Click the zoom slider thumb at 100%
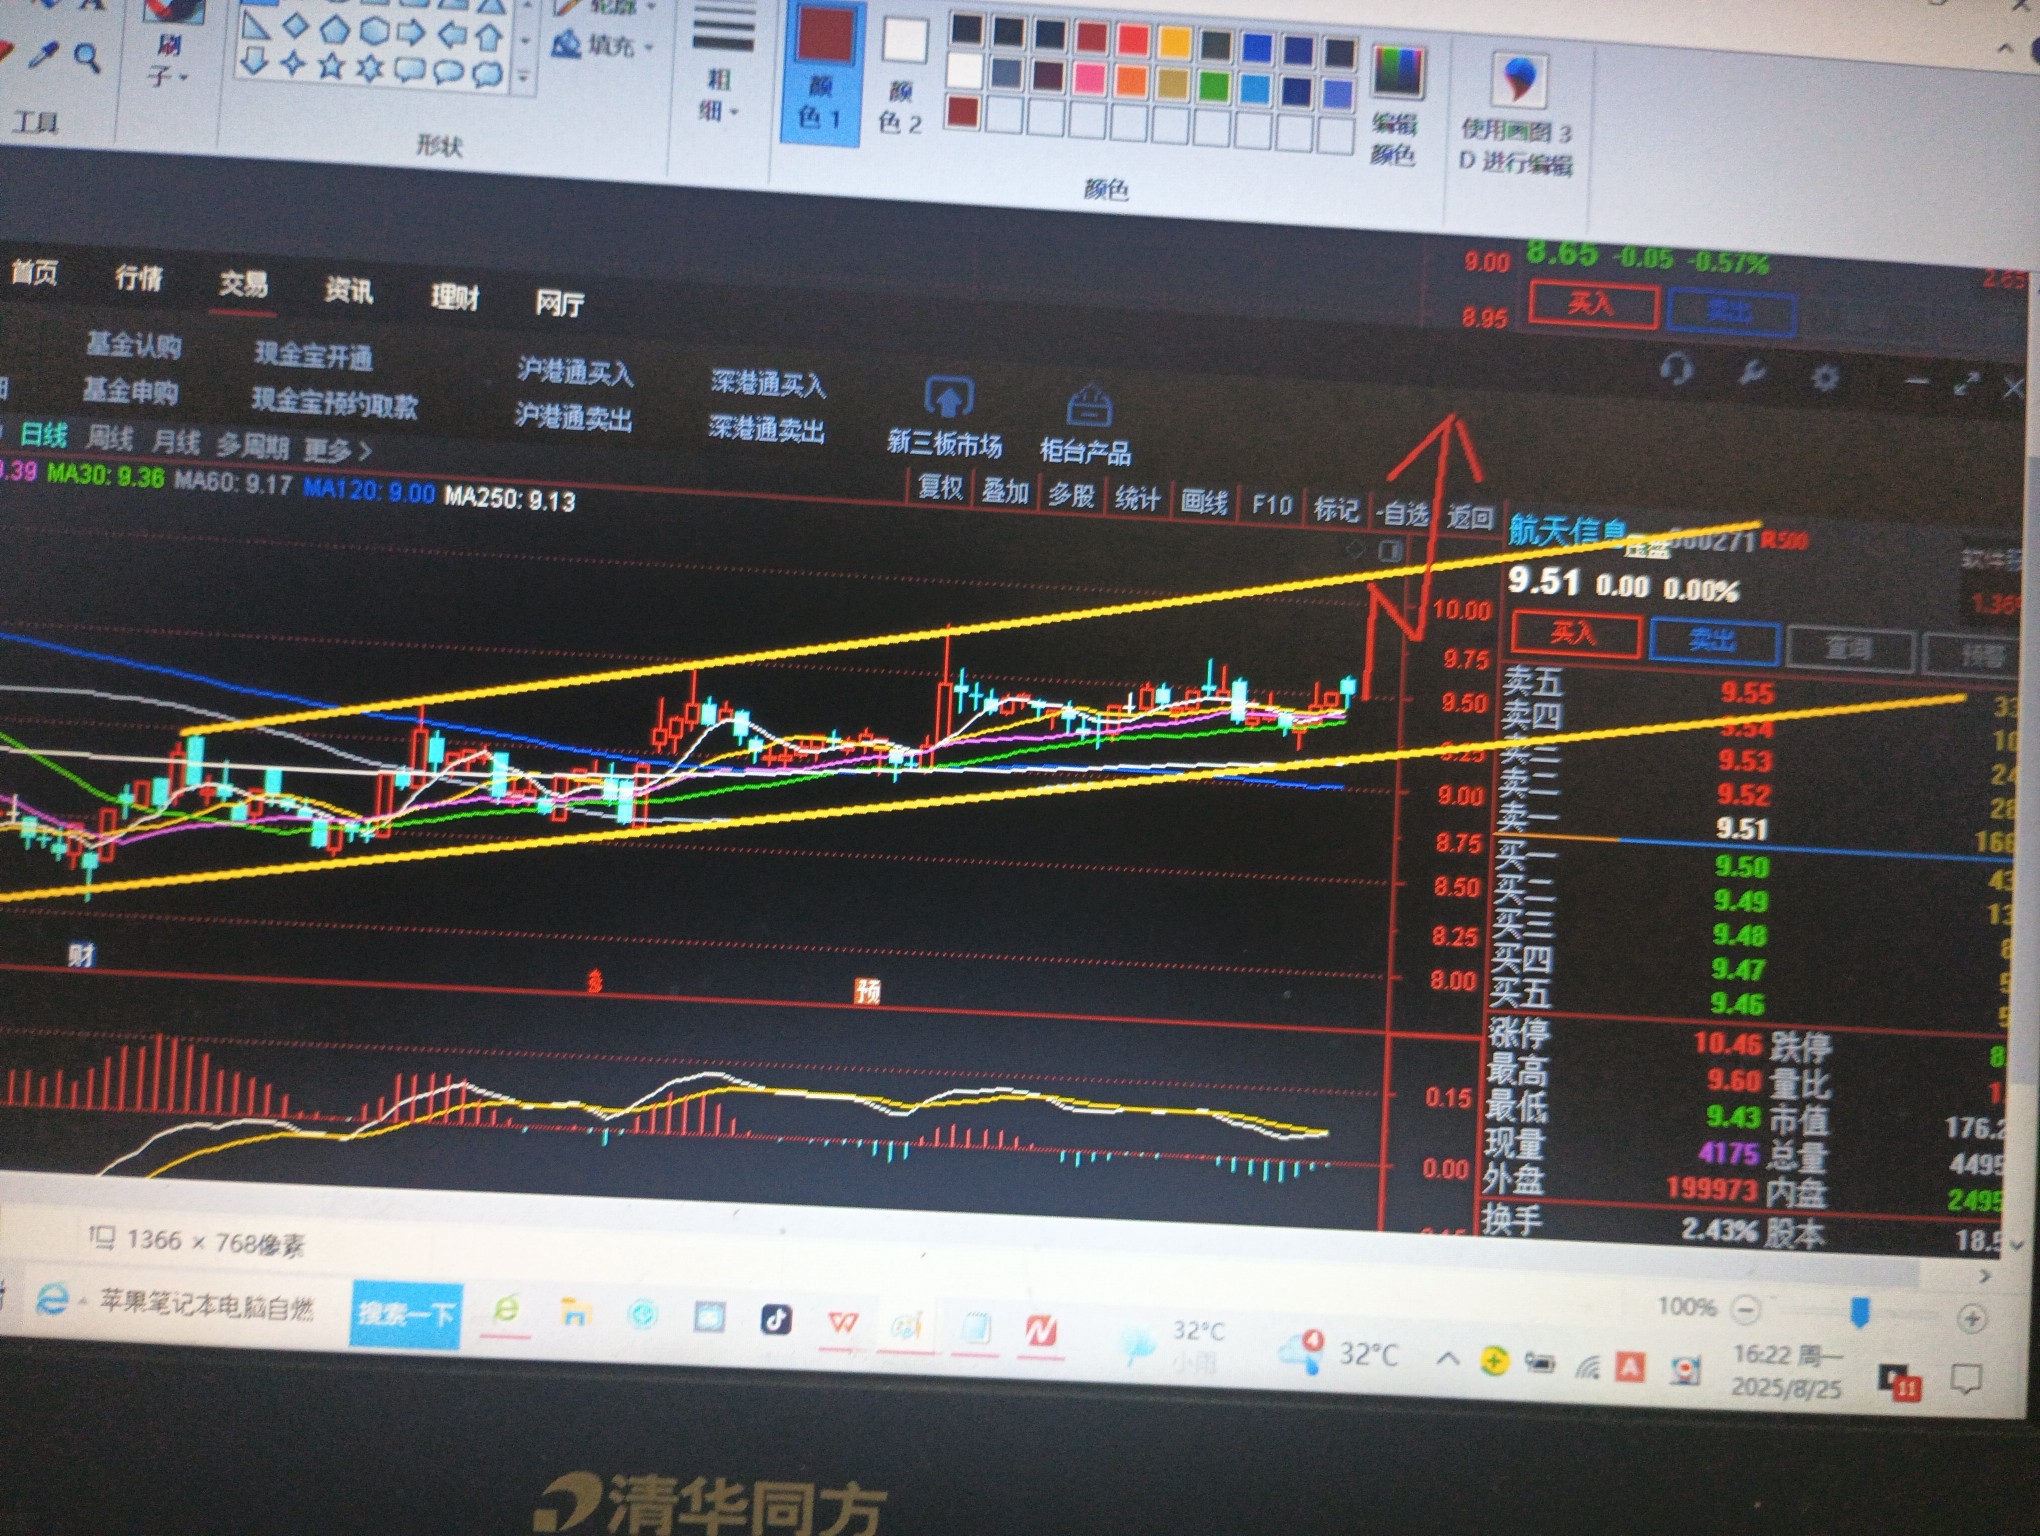 (x=1859, y=1313)
